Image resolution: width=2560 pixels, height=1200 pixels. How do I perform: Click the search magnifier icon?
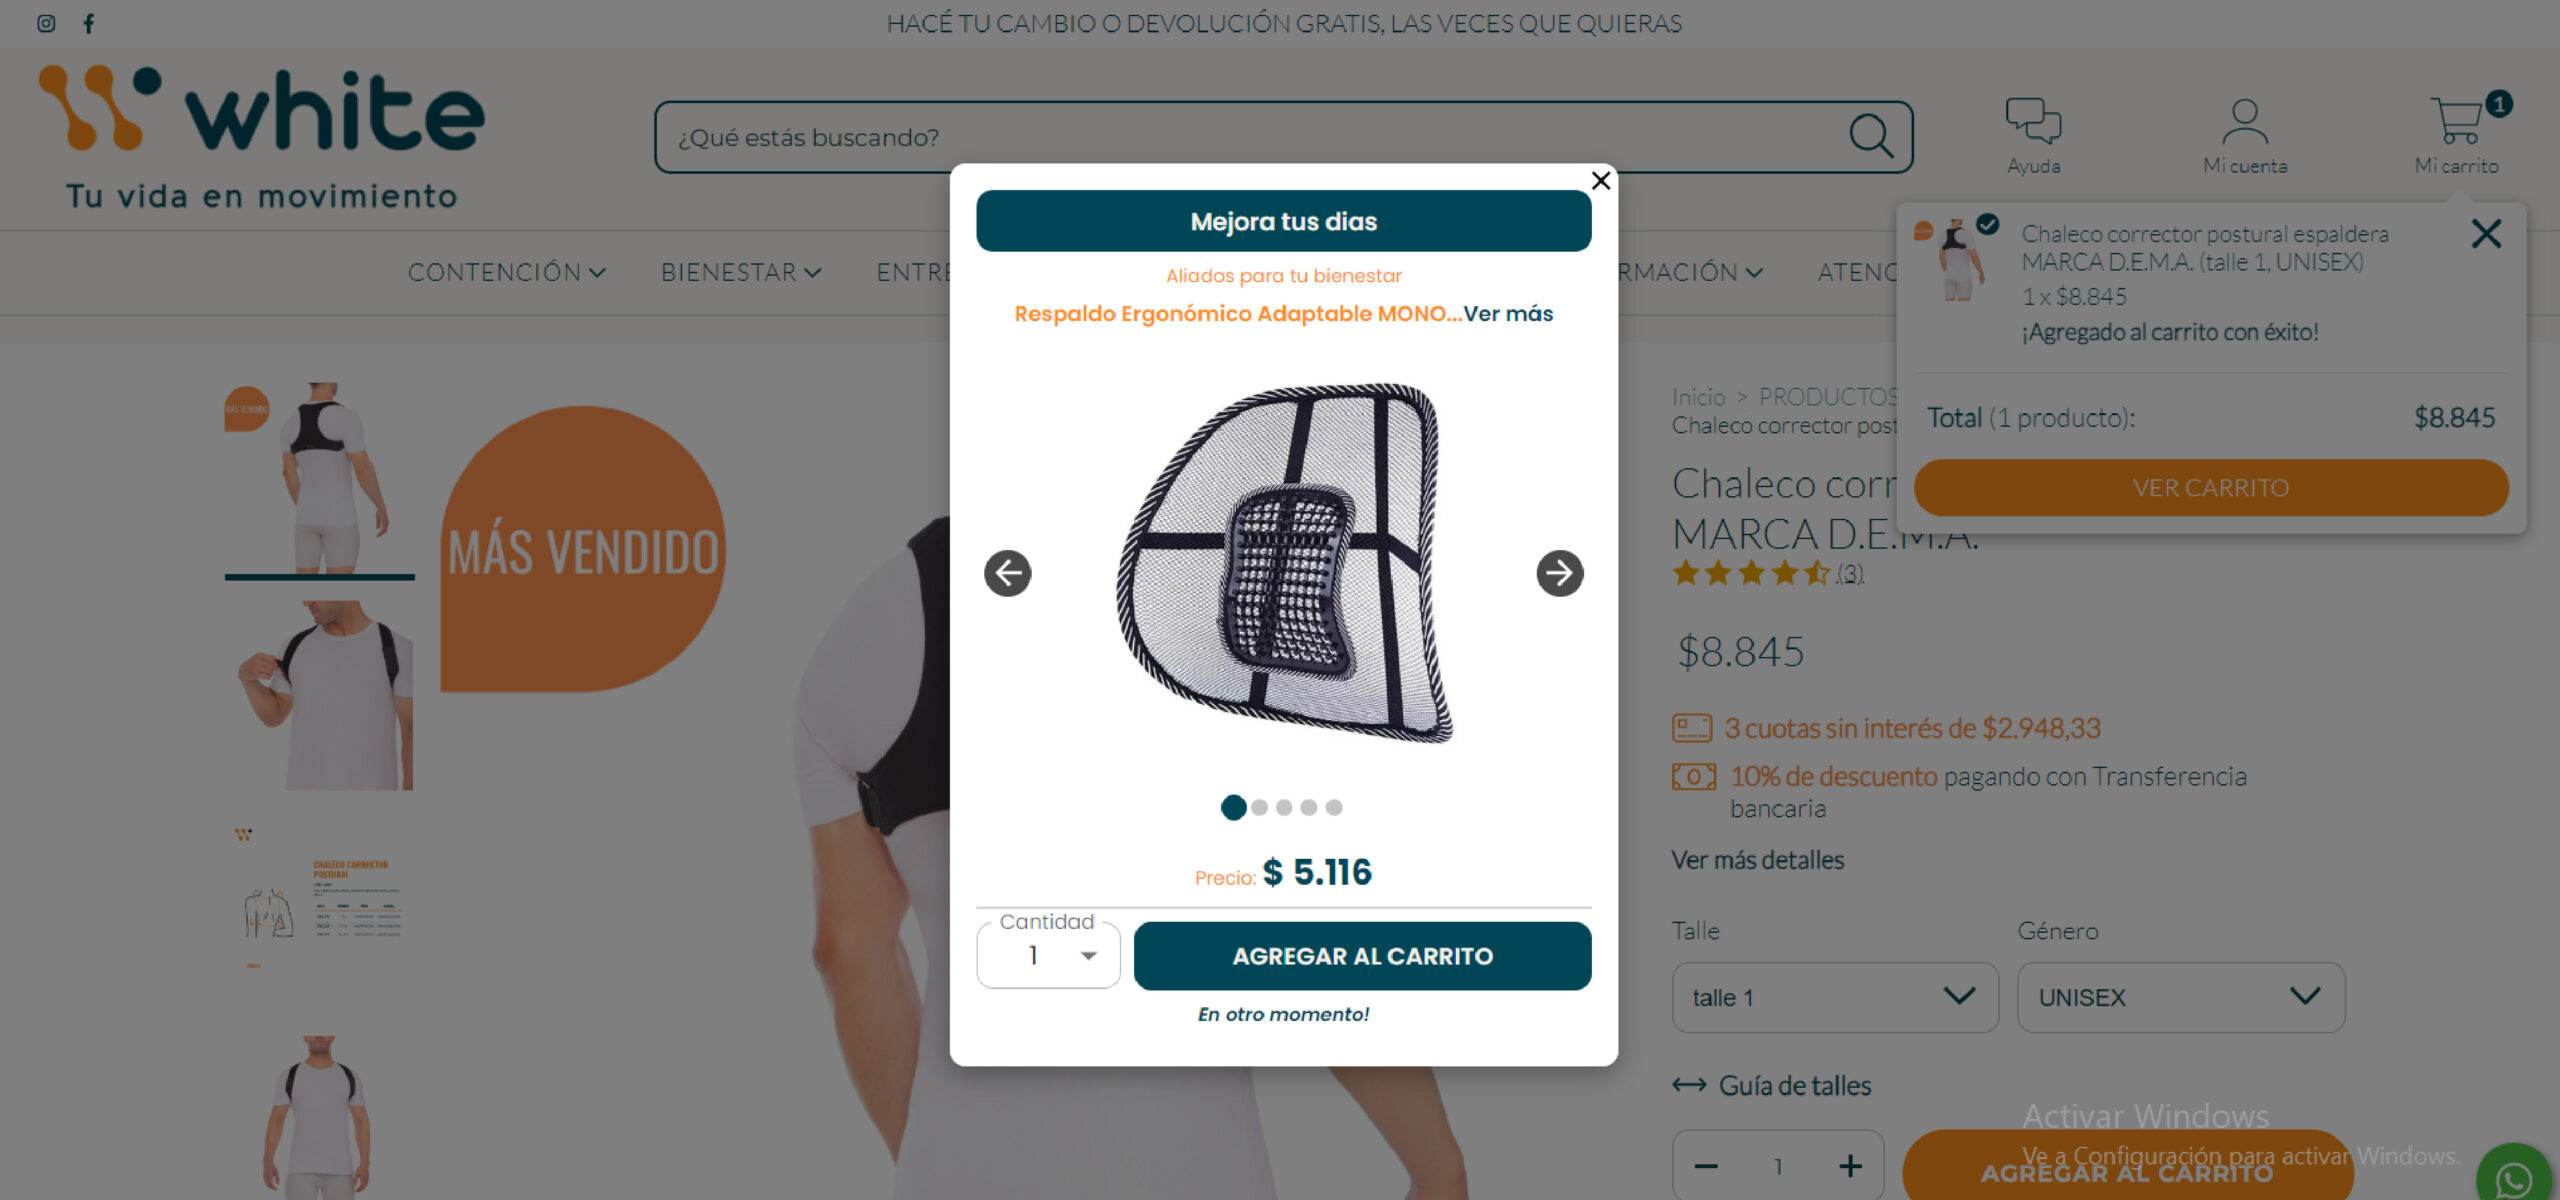(1870, 136)
